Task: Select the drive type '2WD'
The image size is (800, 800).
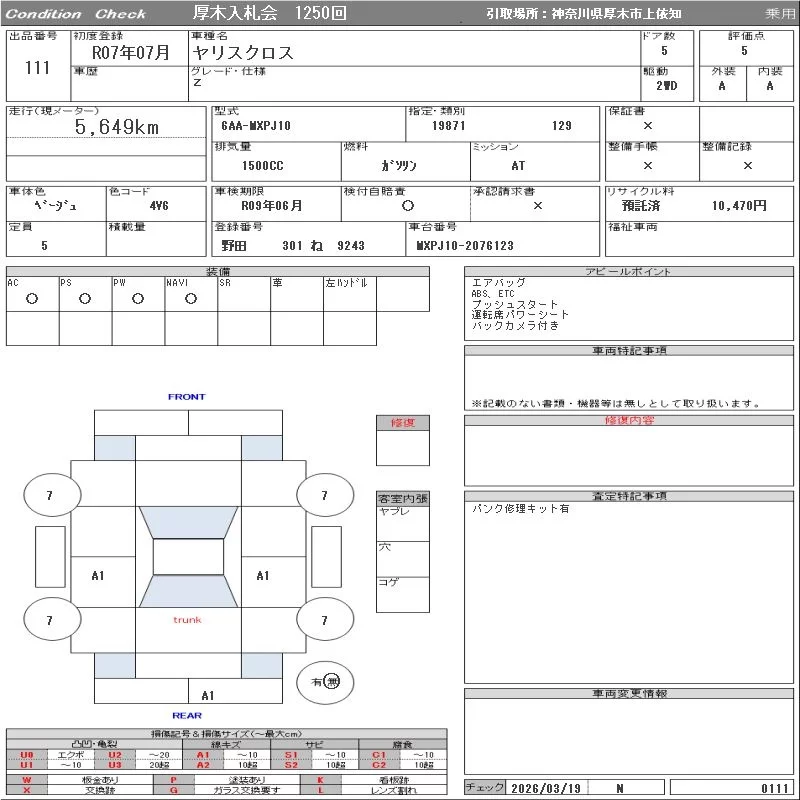Action: pos(667,86)
